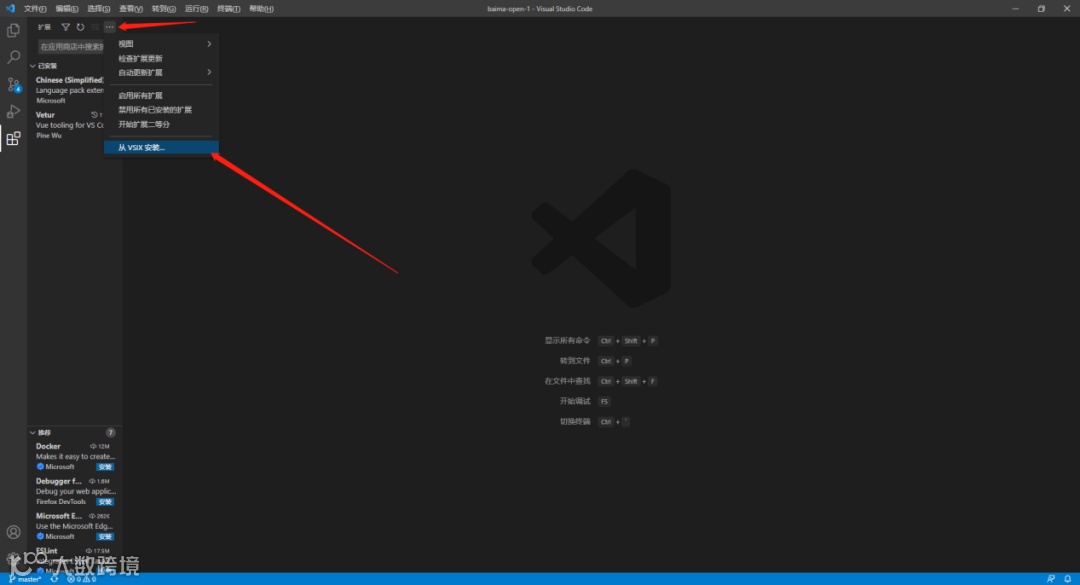1080x585 pixels.
Task: Open the Debugger for Firefox extension entry
Action: pyautogui.click(x=74, y=491)
